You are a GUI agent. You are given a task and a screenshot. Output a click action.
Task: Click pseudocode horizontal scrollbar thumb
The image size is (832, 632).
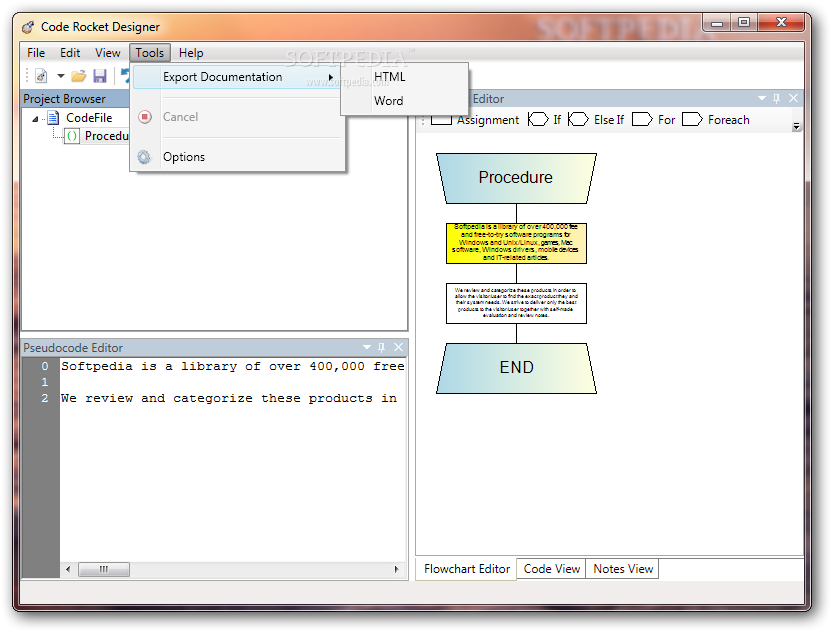[x=103, y=569]
